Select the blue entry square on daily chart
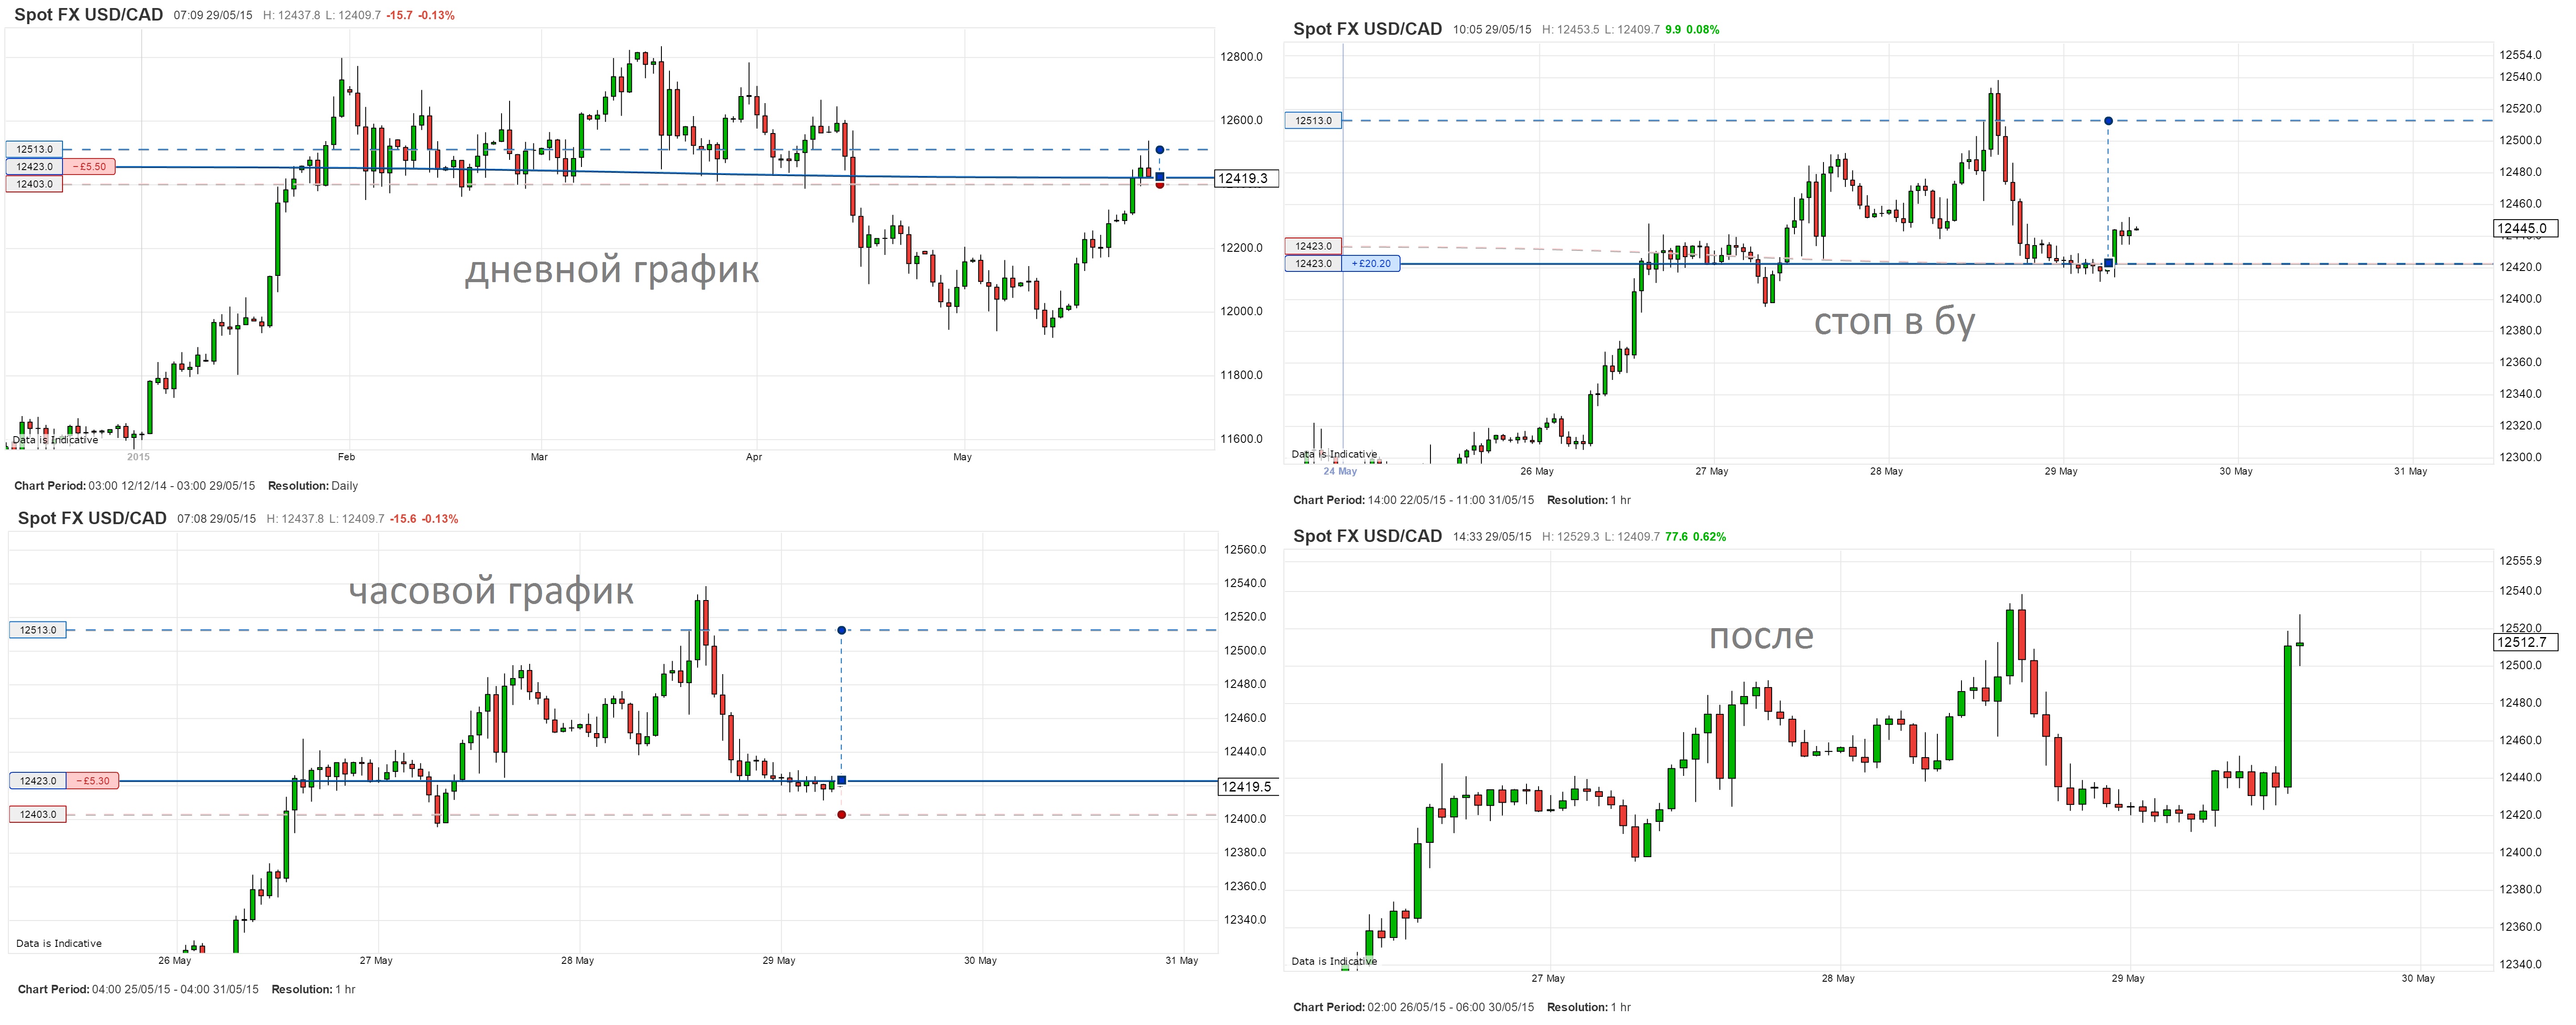 (1160, 177)
